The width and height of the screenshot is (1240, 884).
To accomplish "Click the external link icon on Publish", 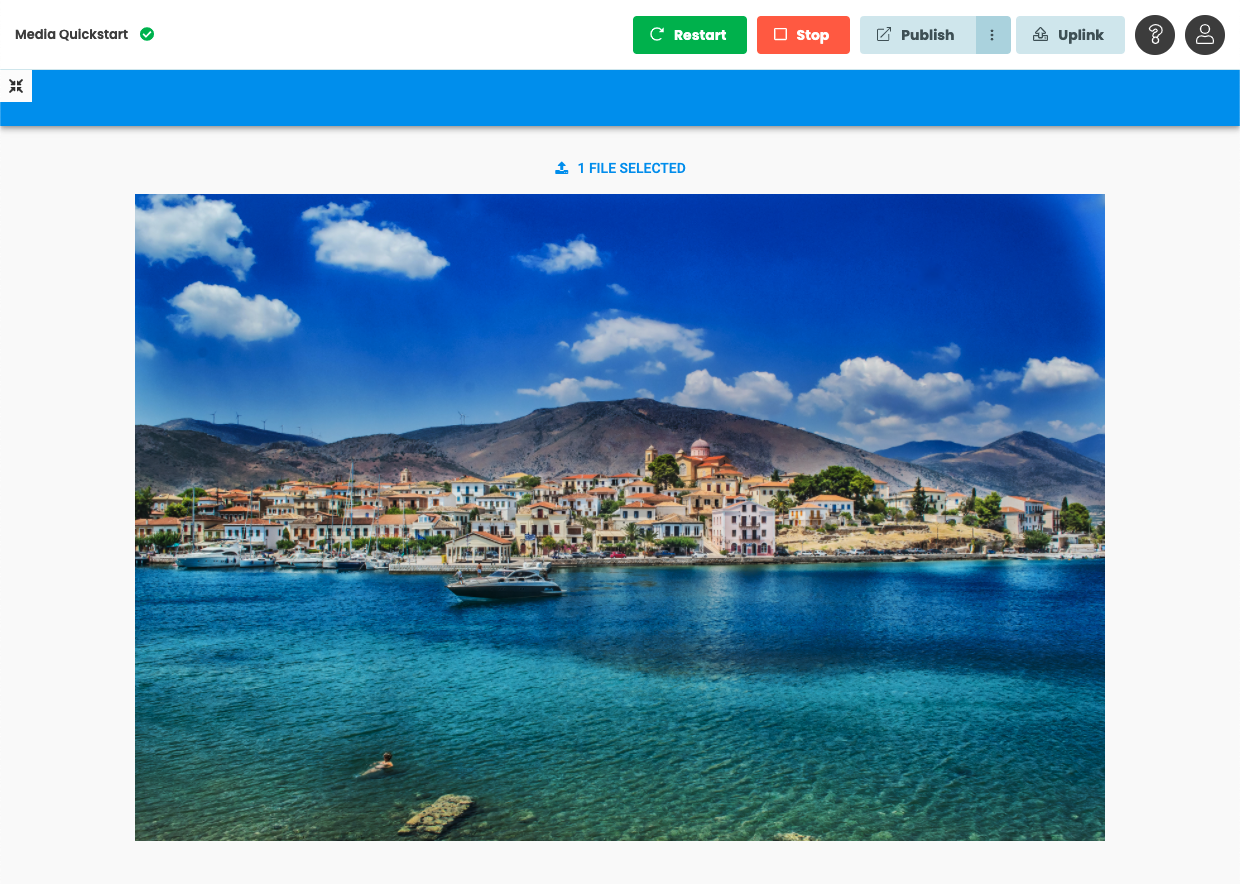I will [x=884, y=34].
